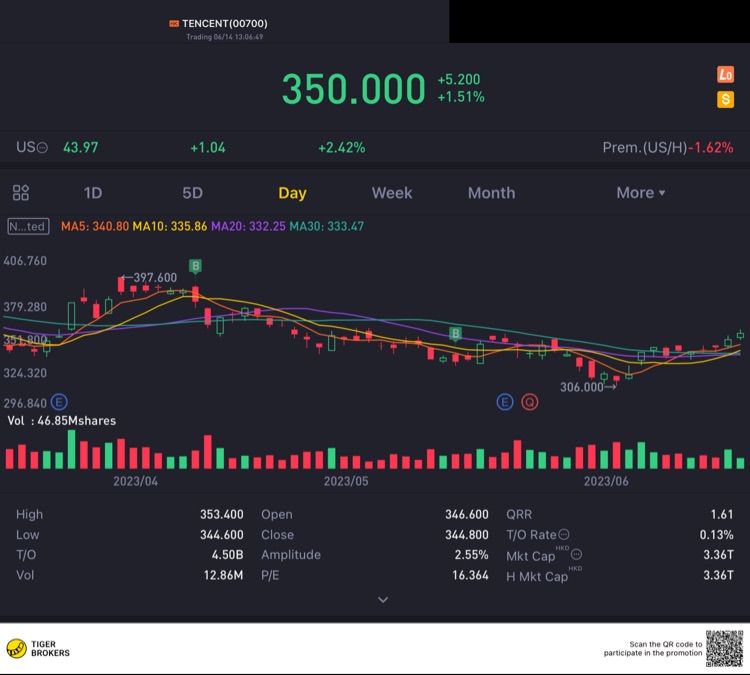Click the yellow dollar sign badge
Image resolution: width=750 pixels, height=675 pixels.
[x=725, y=100]
